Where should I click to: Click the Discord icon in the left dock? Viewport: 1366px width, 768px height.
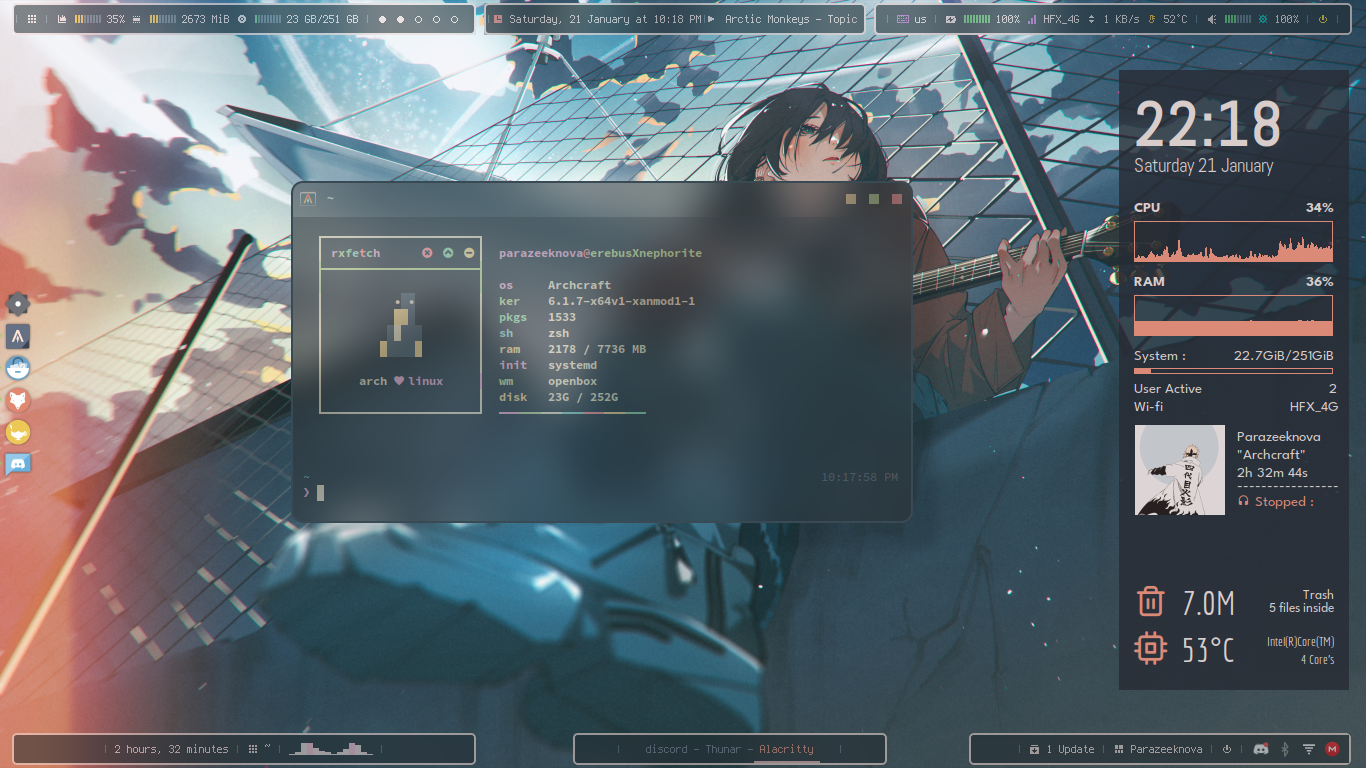18,463
